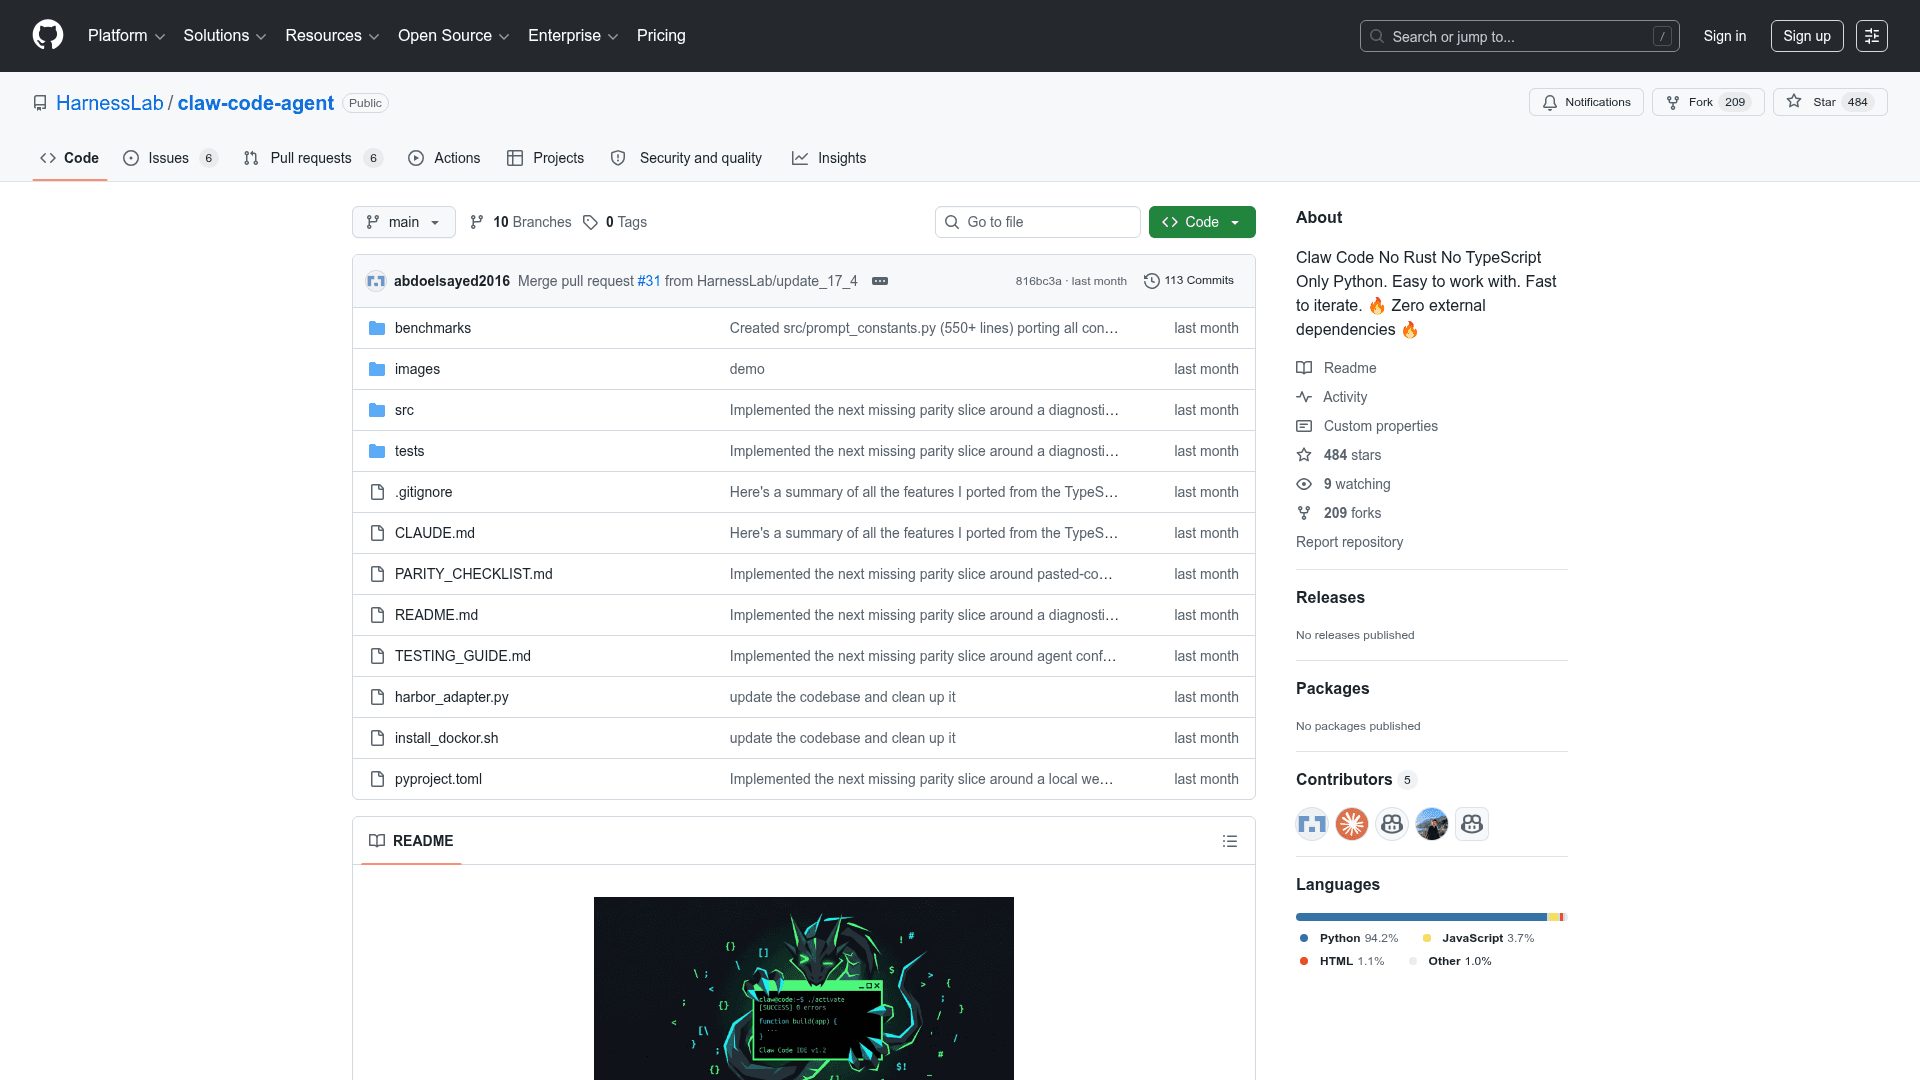1920x1080 pixels.
Task: Switch to the Insights tab
Action: point(829,158)
